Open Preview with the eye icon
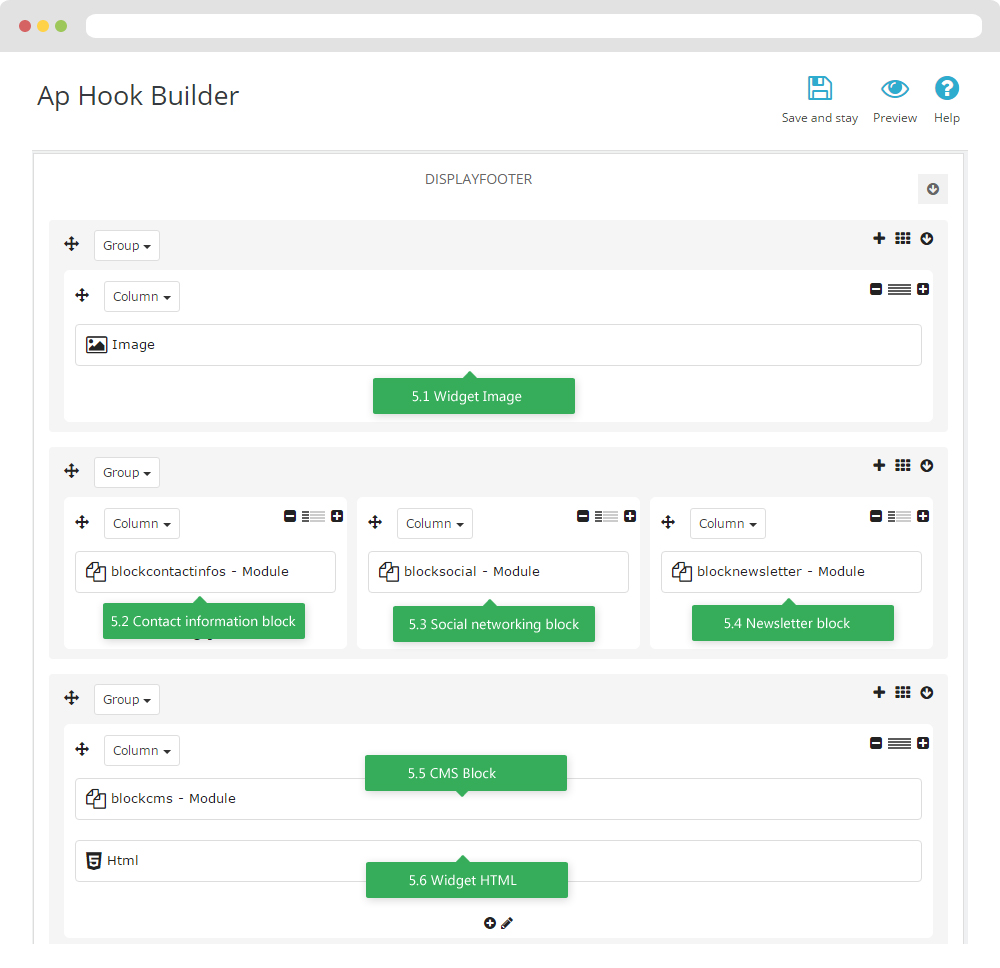1000x968 pixels. pyautogui.click(x=894, y=89)
